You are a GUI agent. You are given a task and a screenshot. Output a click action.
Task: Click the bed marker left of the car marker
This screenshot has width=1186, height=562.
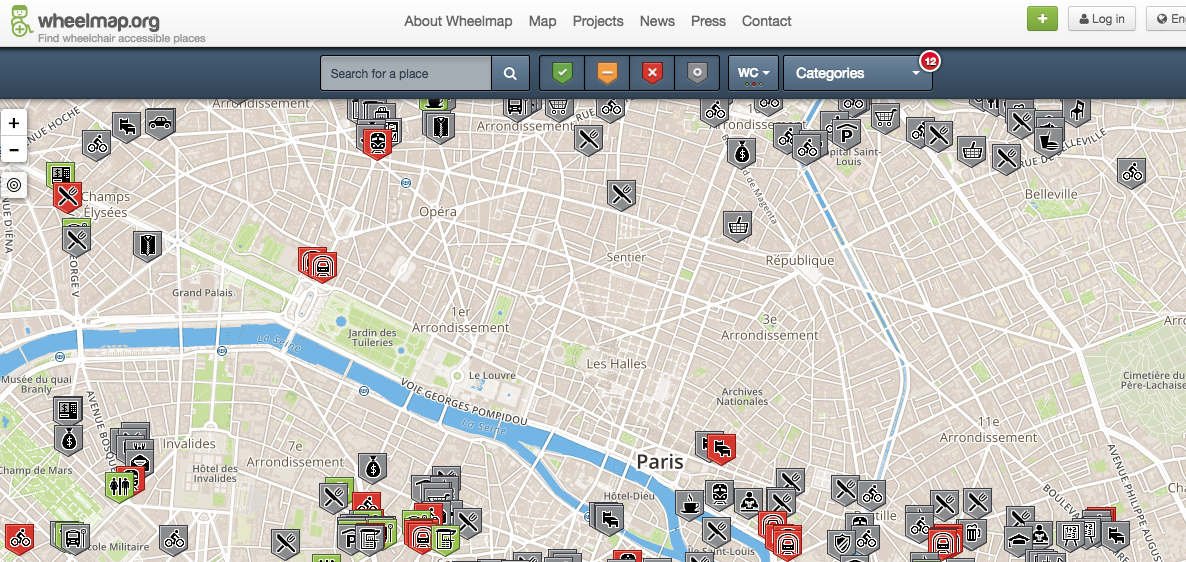coord(126,126)
